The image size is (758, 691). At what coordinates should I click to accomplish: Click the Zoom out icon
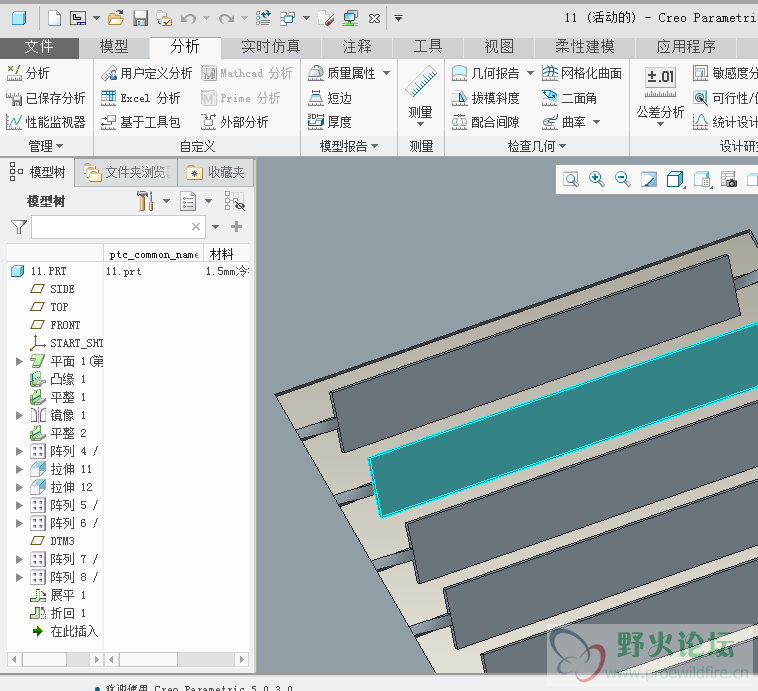click(623, 179)
